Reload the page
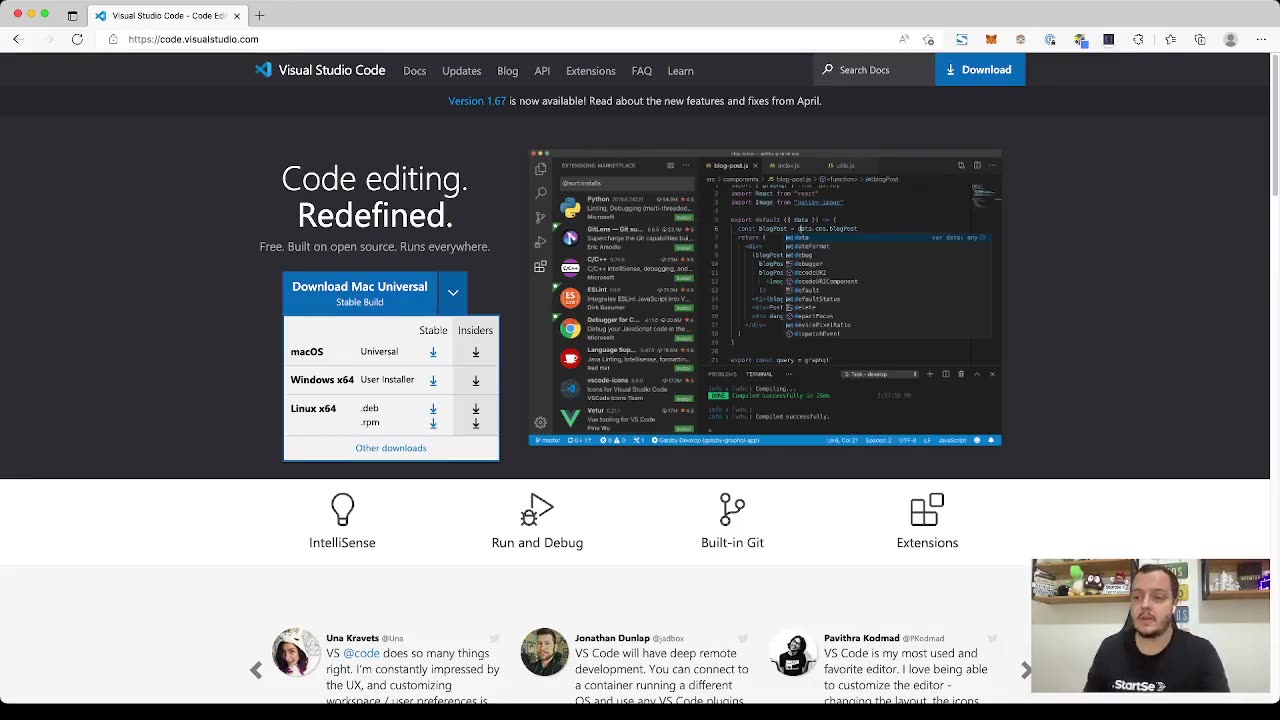The height and width of the screenshot is (720, 1280). click(77, 39)
